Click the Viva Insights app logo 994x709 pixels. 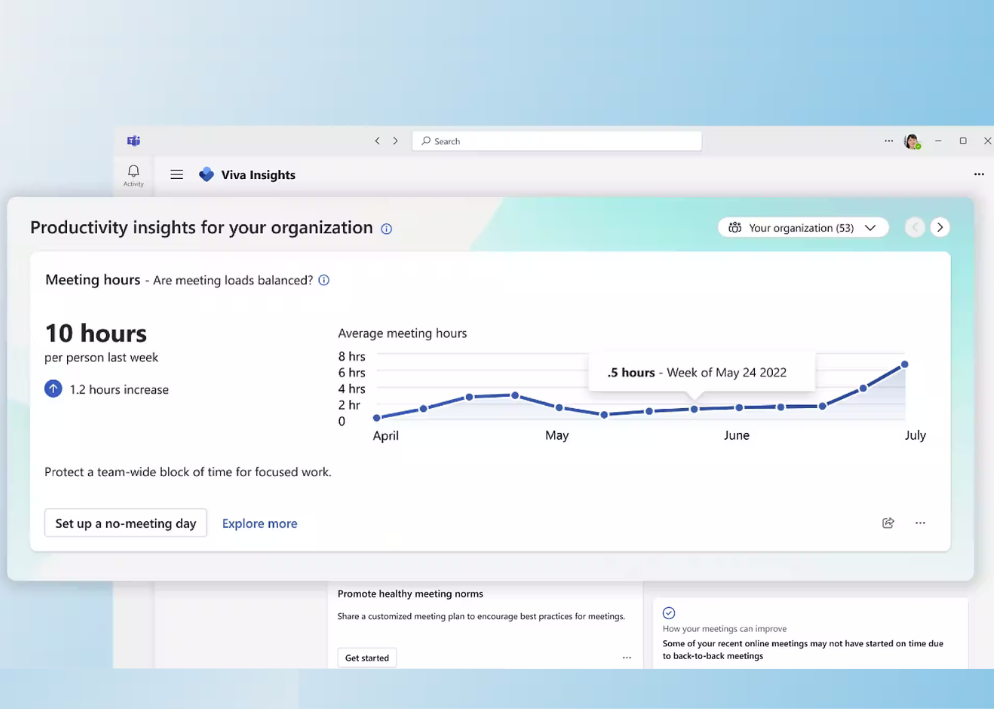click(206, 174)
